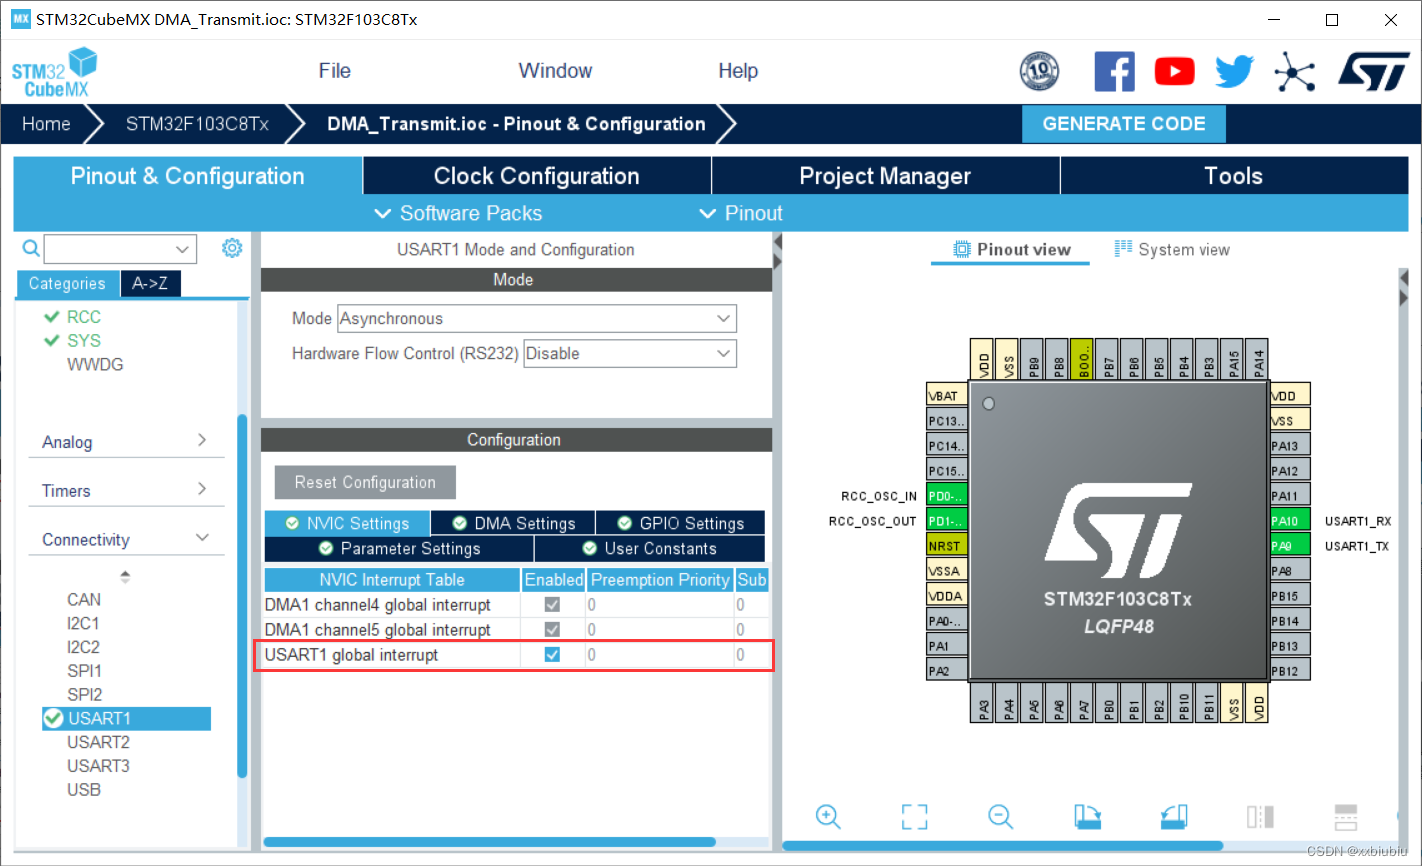
Task: Uncheck DMA1 channel5 global interrupt enable
Action: click(552, 629)
